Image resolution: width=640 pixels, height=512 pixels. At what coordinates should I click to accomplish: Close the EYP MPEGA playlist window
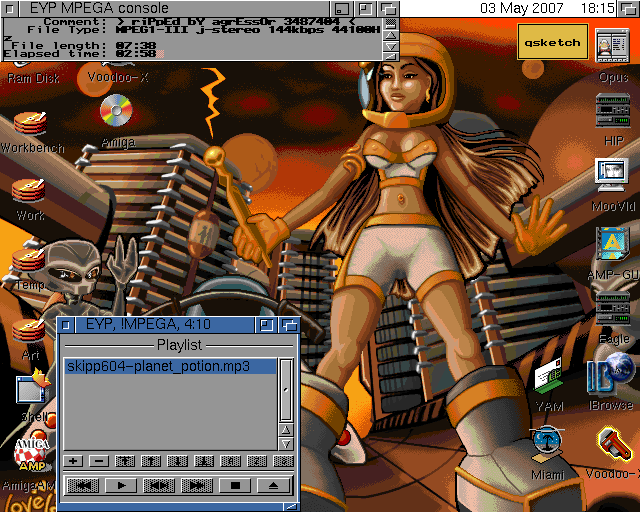coord(66,325)
